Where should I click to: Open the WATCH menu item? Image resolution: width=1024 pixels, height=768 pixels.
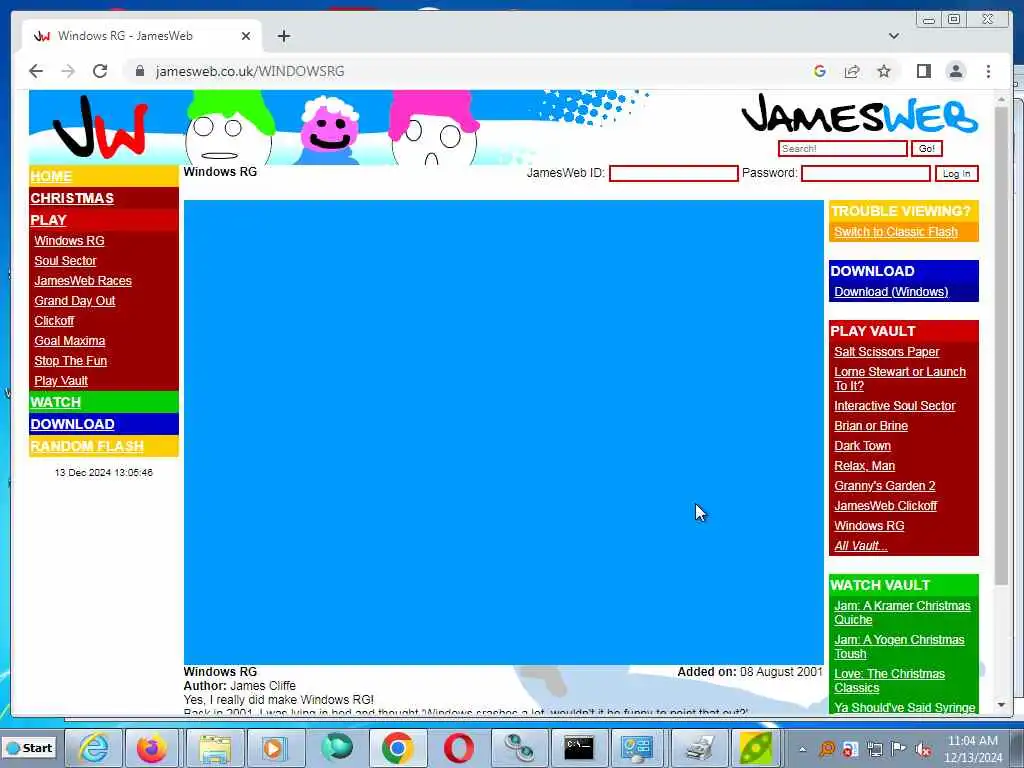coord(56,402)
